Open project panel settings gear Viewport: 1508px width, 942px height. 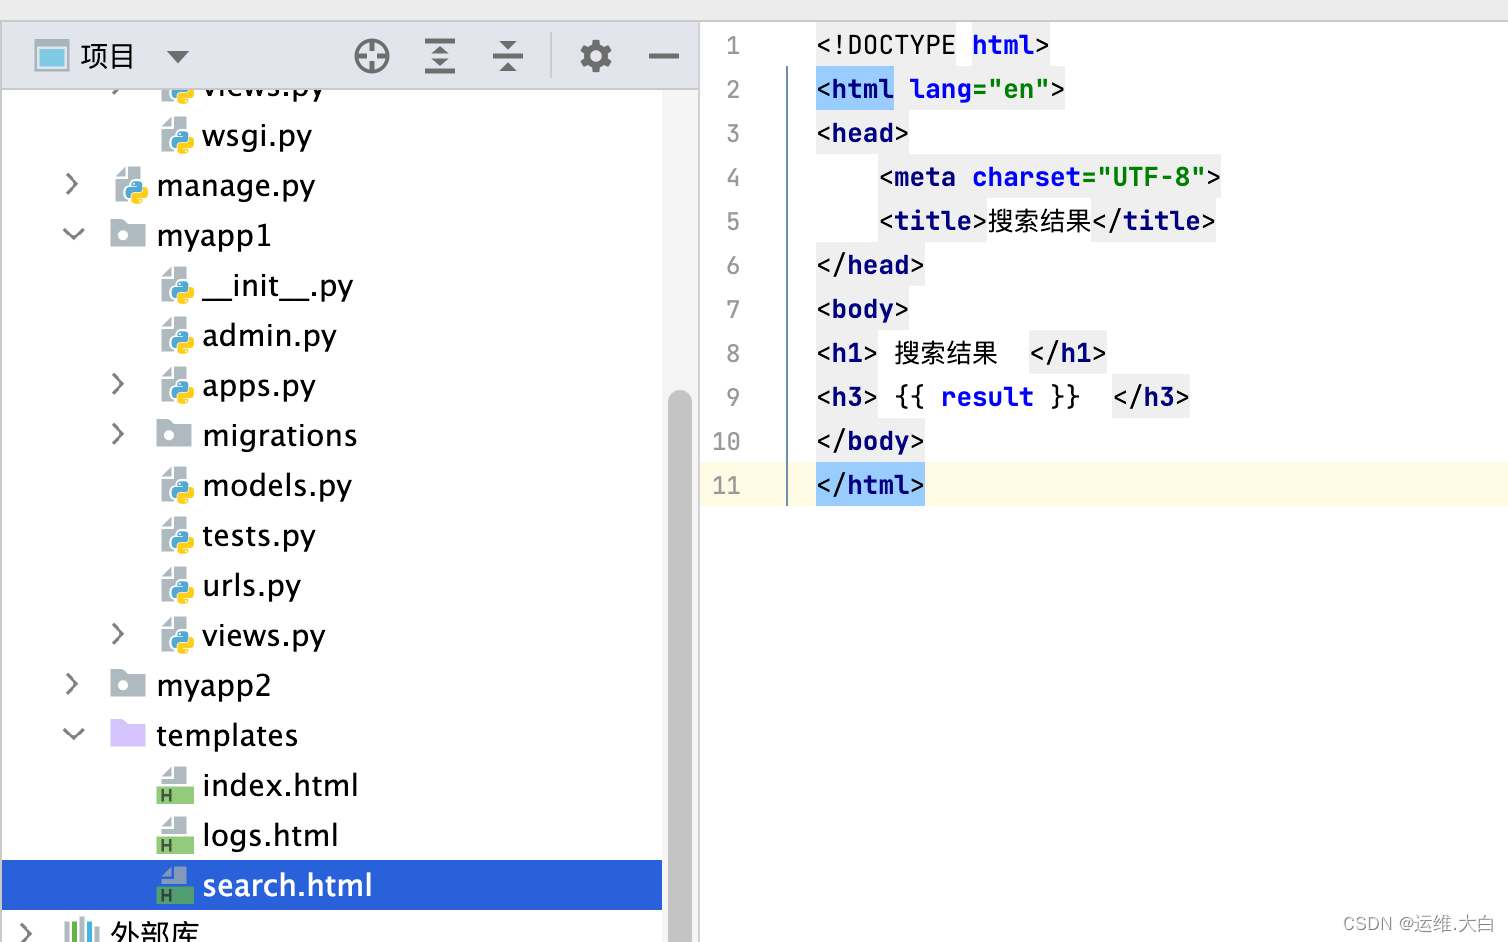pos(596,56)
